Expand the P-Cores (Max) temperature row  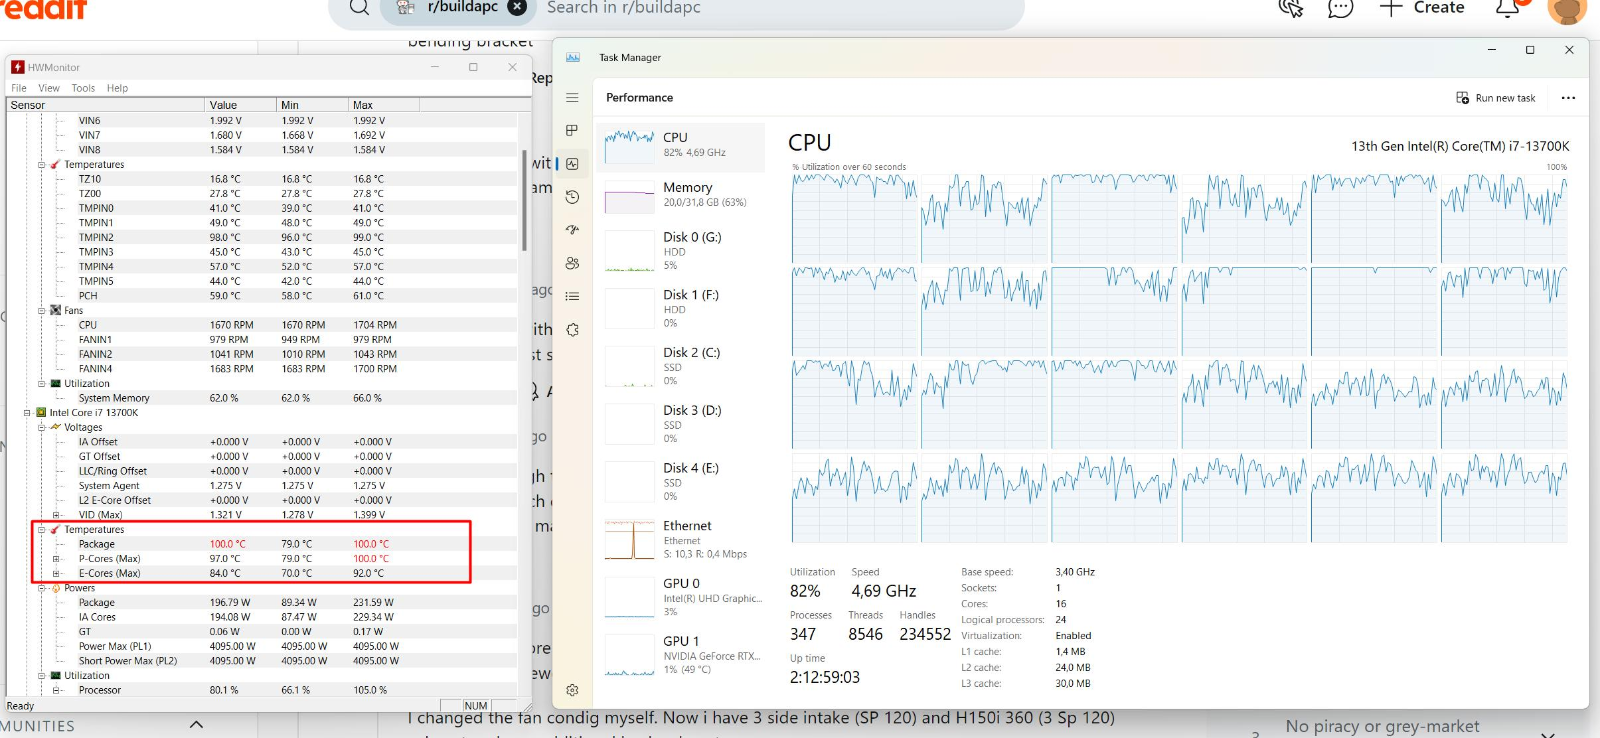coord(56,559)
